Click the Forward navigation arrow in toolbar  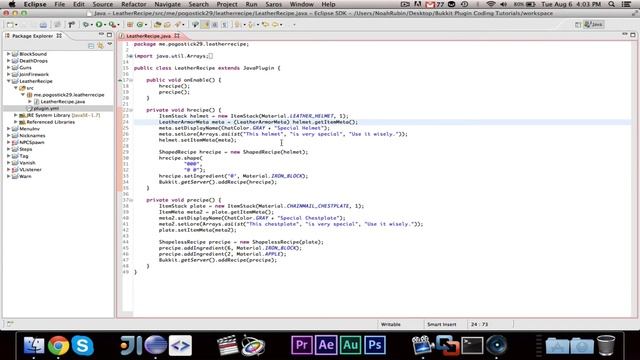click(276, 24)
